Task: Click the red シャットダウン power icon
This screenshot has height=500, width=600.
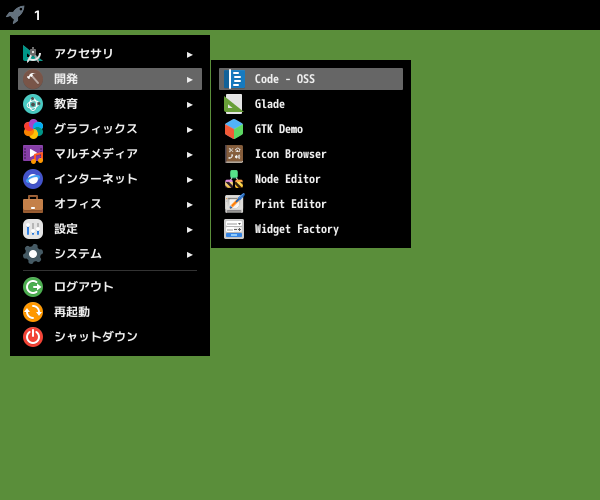Action: click(33, 337)
